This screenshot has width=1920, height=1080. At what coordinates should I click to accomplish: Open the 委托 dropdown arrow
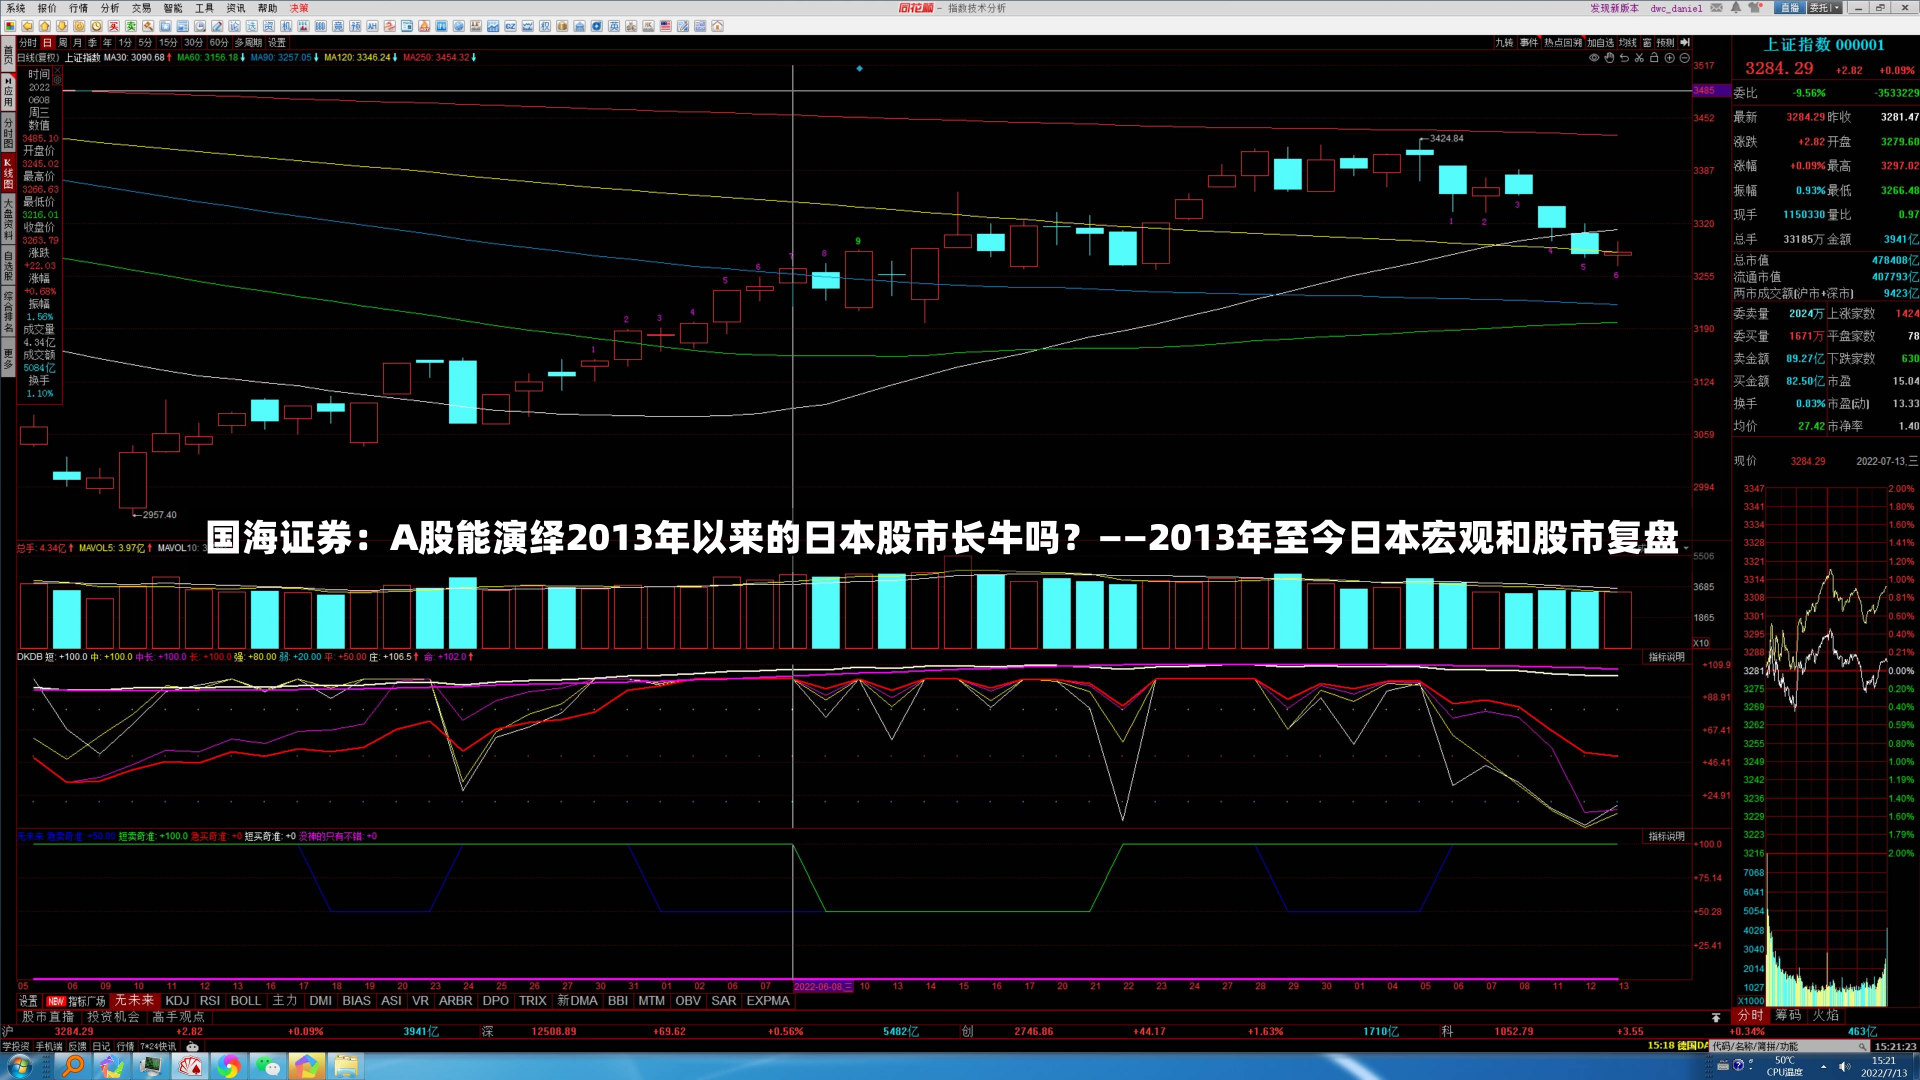coord(1837,8)
